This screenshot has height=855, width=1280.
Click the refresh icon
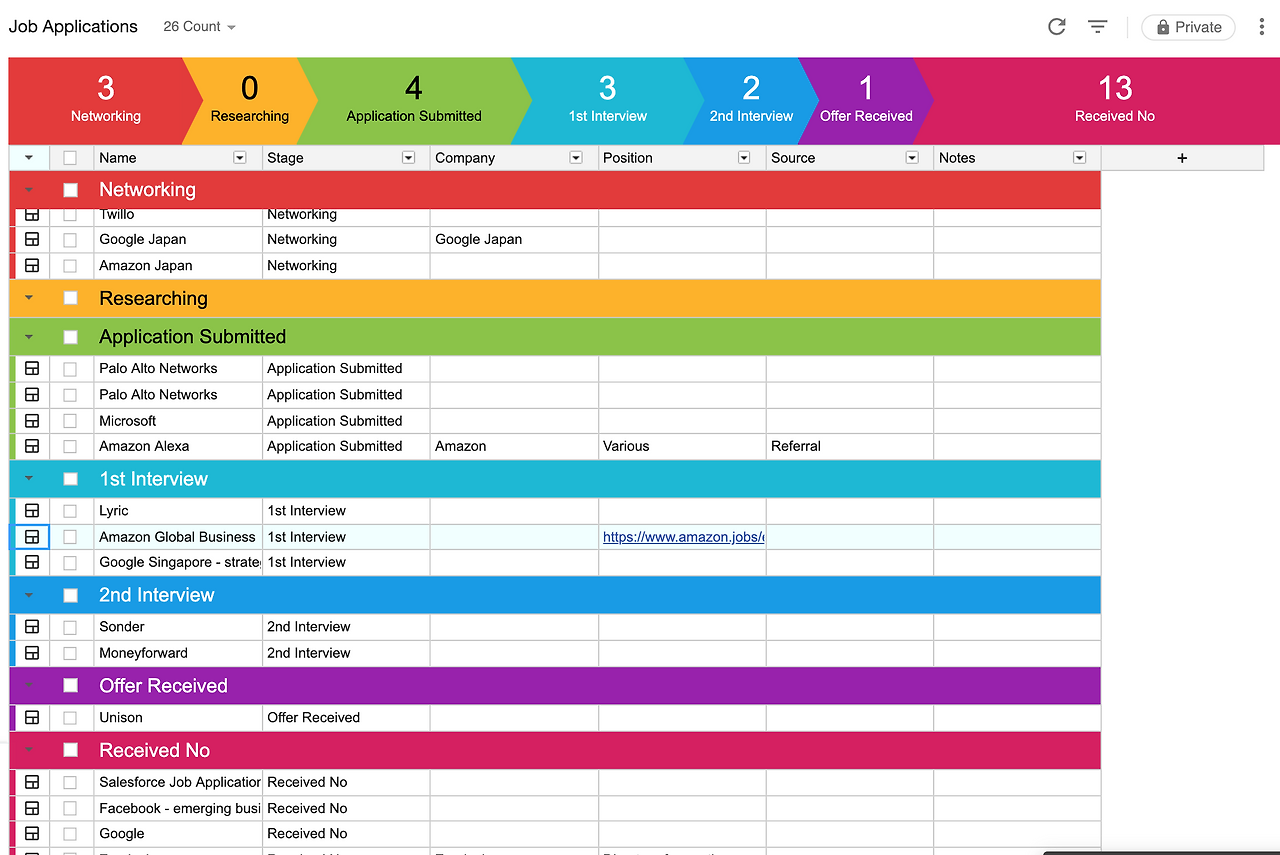[1056, 27]
